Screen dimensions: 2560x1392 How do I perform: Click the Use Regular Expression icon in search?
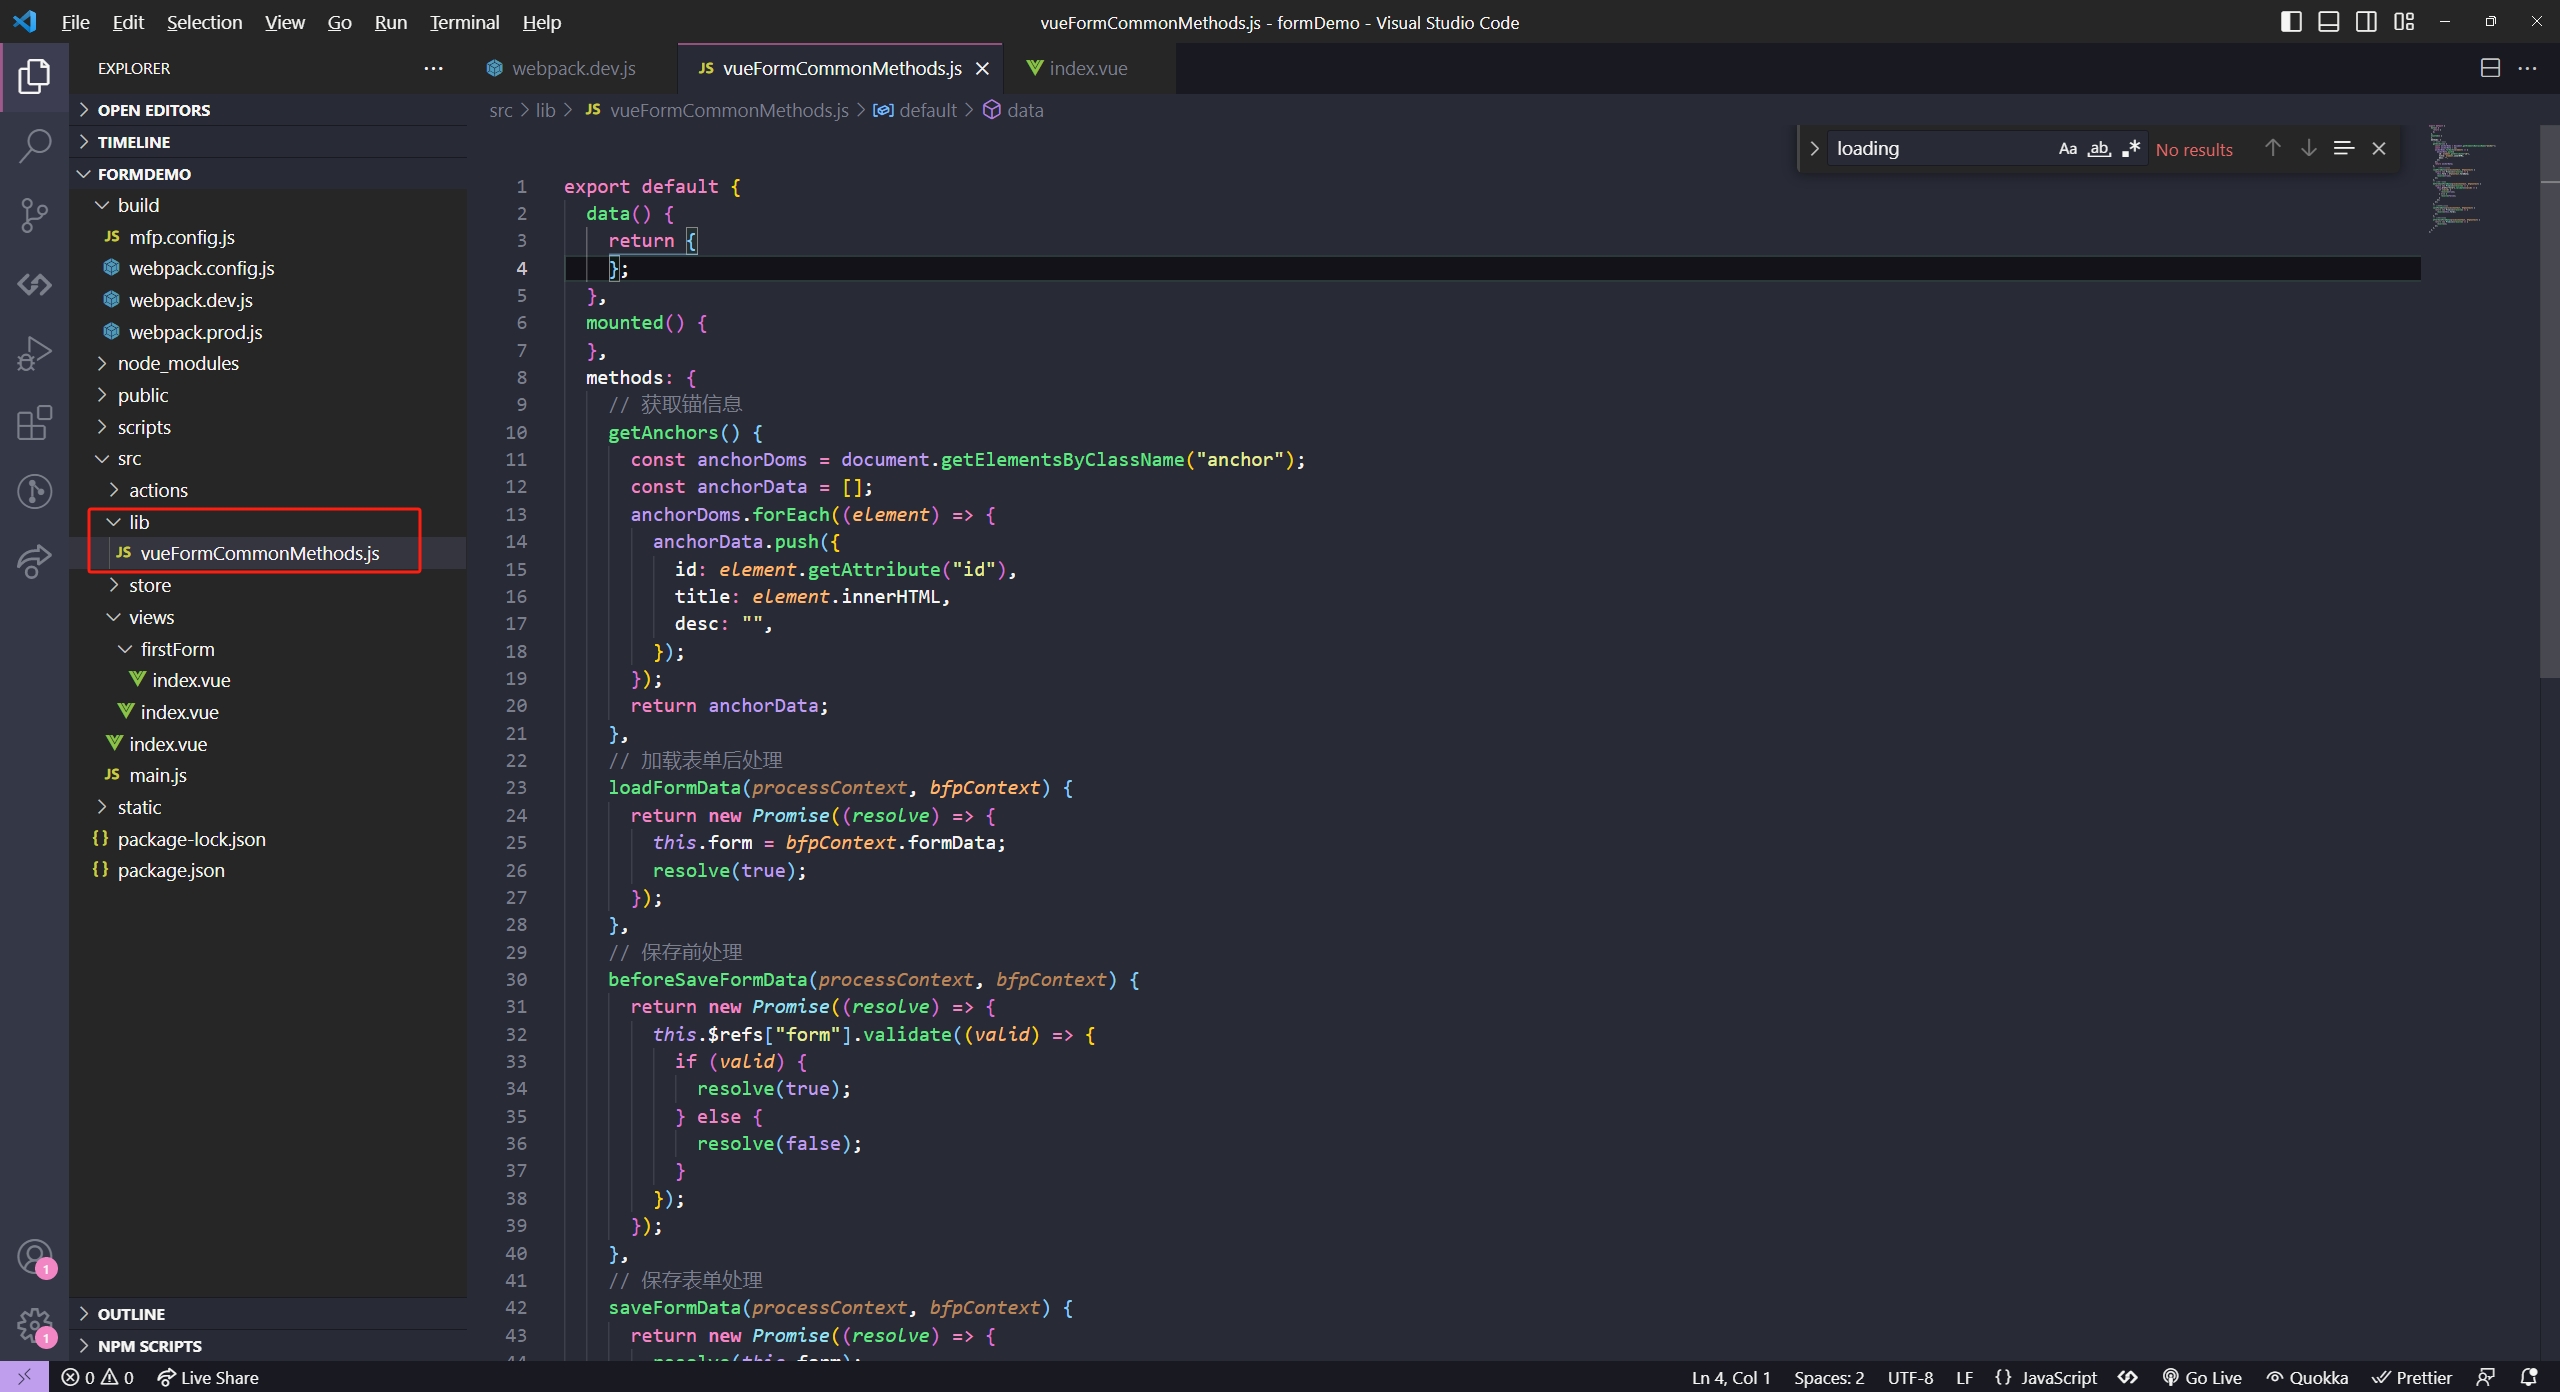(x=2132, y=147)
